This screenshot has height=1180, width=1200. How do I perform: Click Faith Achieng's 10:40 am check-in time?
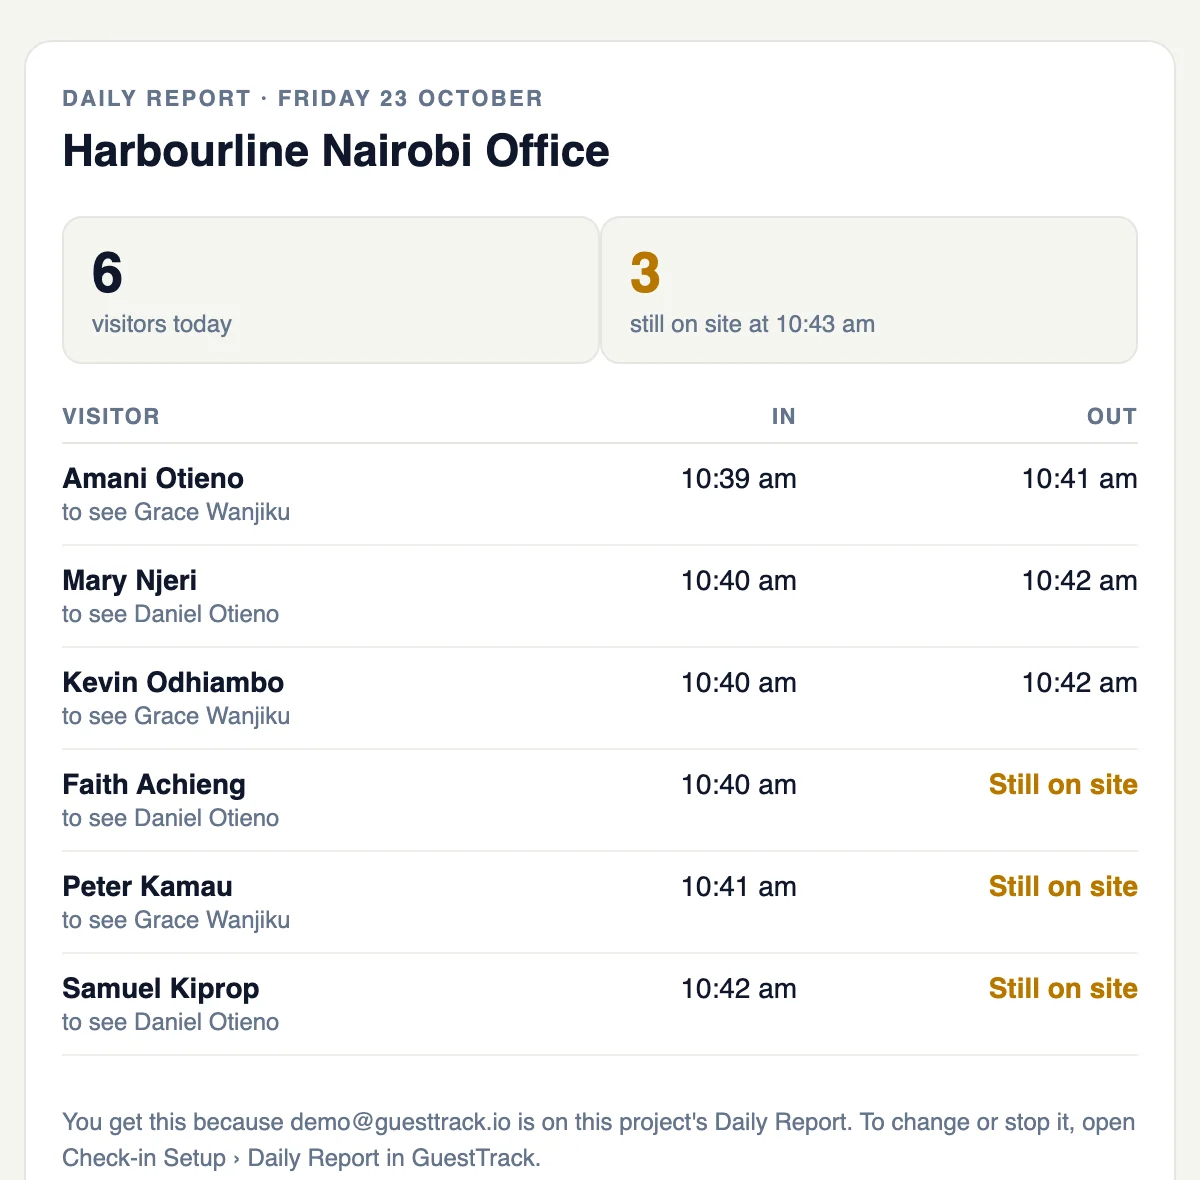[739, 784]
